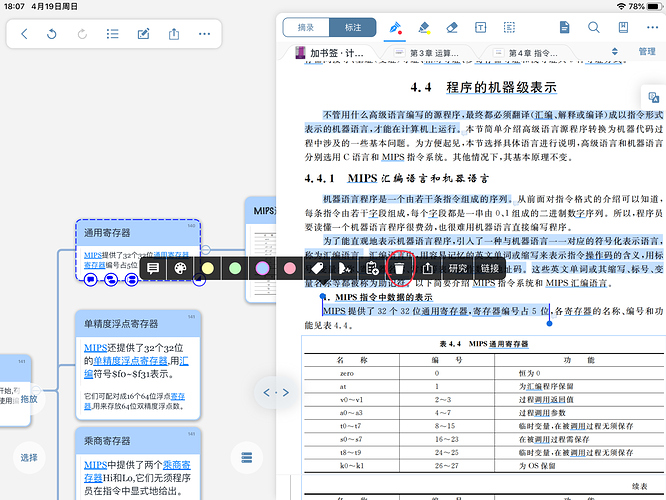Click the 管理 manage button
Image resolution: width=666 pixels, height=500 pixels.
pos(647,52)
